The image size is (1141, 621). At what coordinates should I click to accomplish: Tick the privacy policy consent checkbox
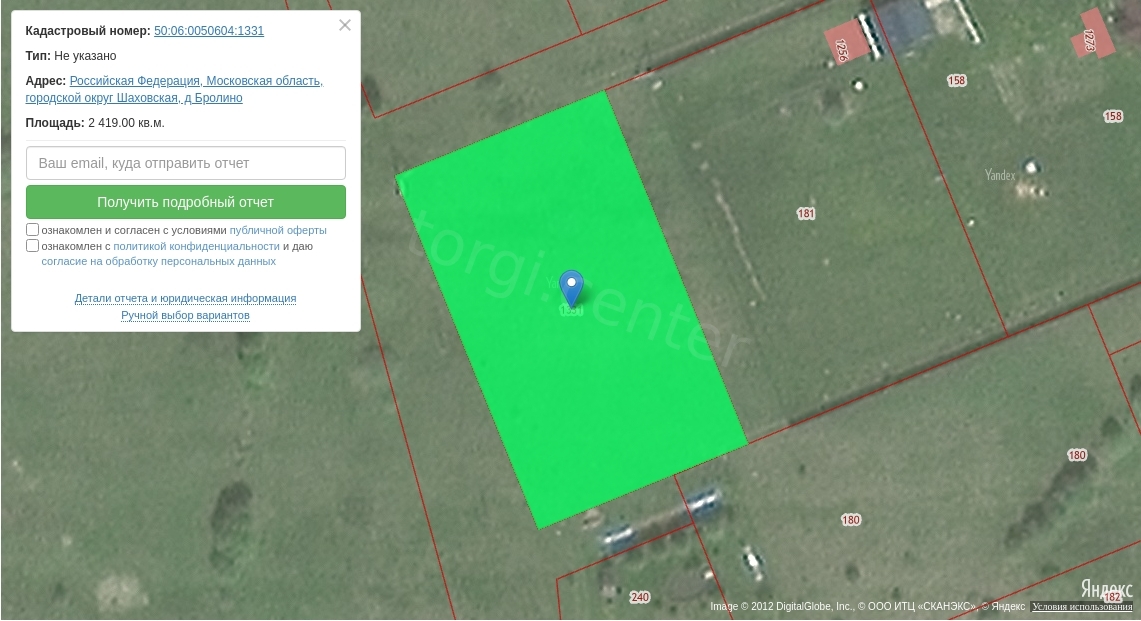pyautogui.click(x=33, y=246)
